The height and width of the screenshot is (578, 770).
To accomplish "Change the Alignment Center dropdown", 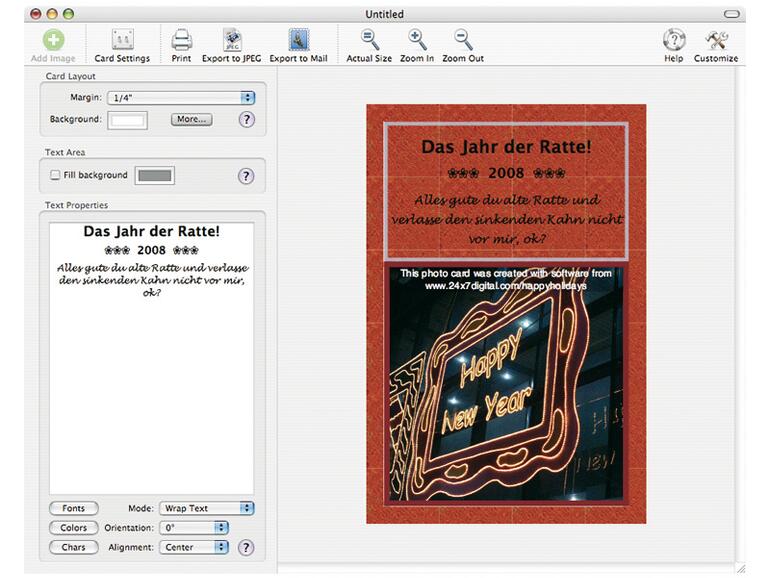I will (x=193, y=548).
